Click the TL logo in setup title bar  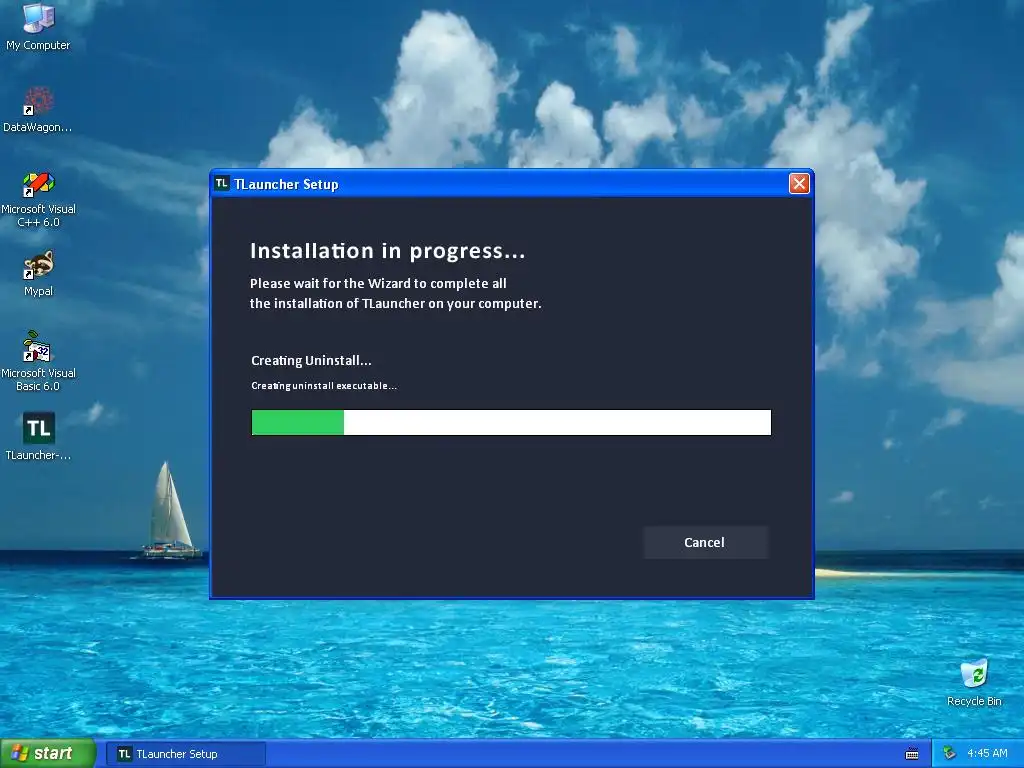coord(222,184)
